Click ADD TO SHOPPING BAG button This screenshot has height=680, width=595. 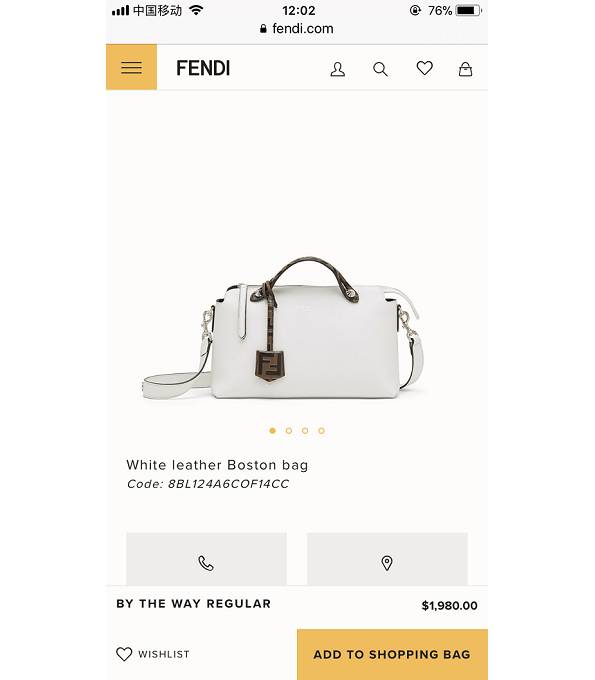[392, 654]
